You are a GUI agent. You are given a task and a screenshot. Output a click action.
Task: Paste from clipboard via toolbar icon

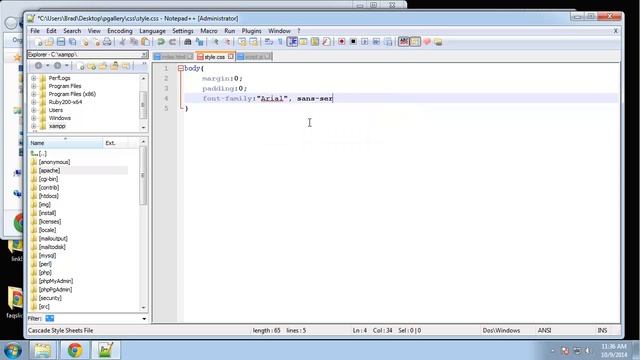pos(145,42)
